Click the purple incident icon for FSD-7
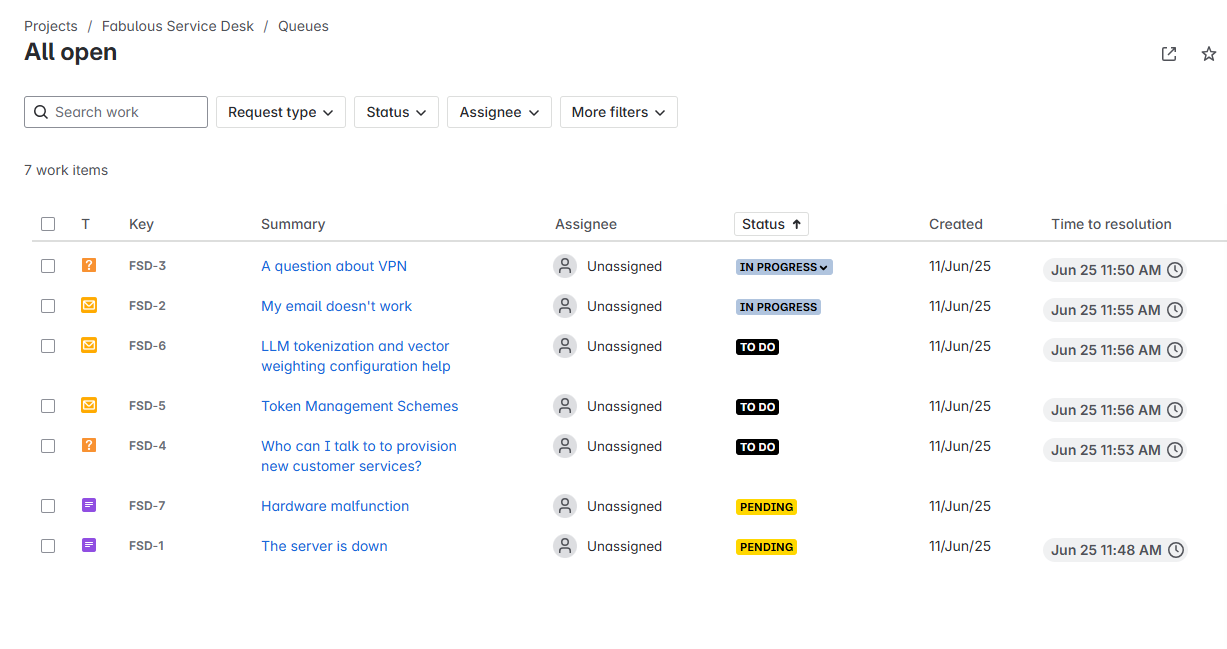 point(89,506)
